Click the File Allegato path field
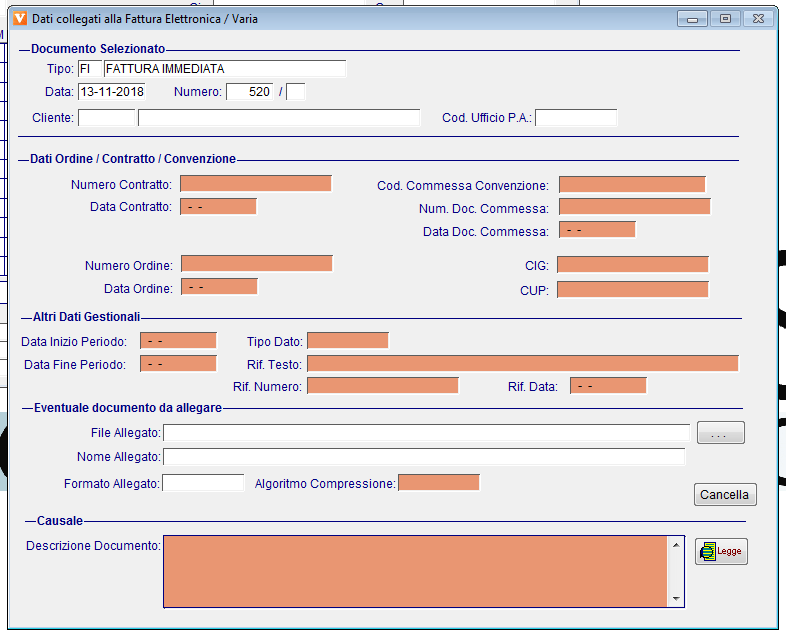786x636 pixels. coord(426,433)
